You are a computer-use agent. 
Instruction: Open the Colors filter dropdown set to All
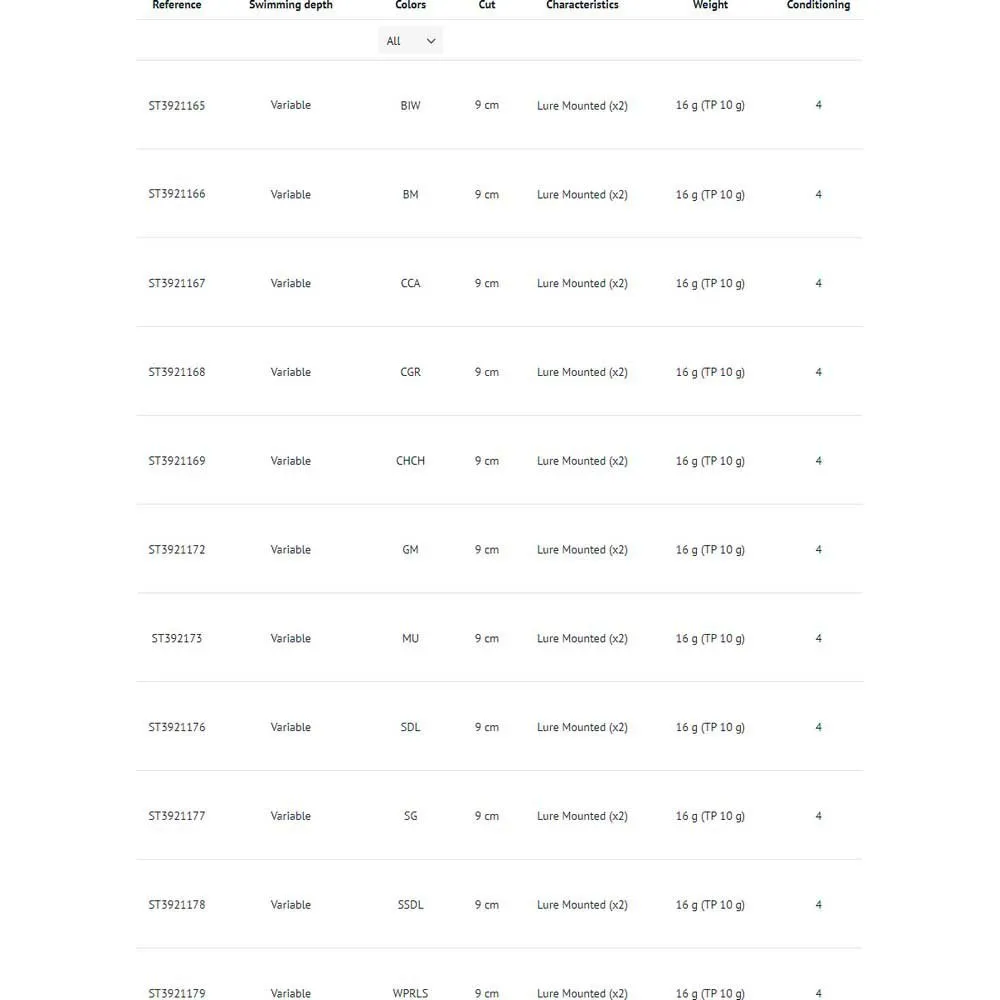click(x=410, y=41)
